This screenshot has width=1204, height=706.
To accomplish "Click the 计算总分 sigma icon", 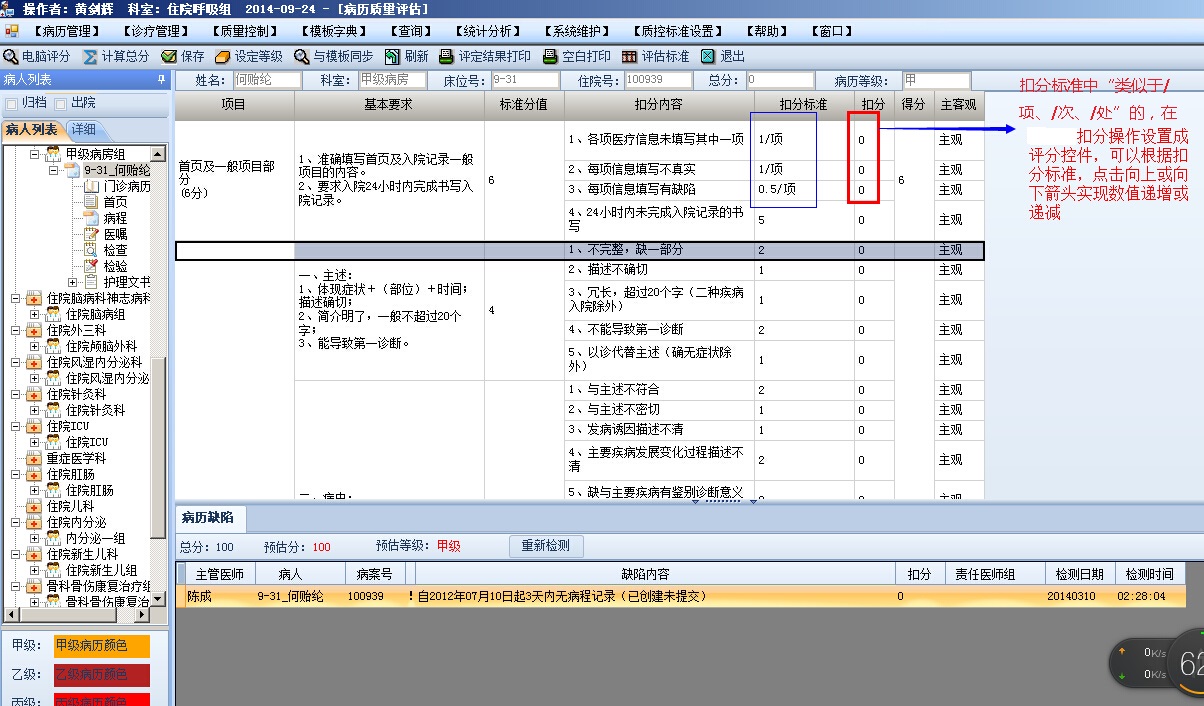I will coord(90,57).
